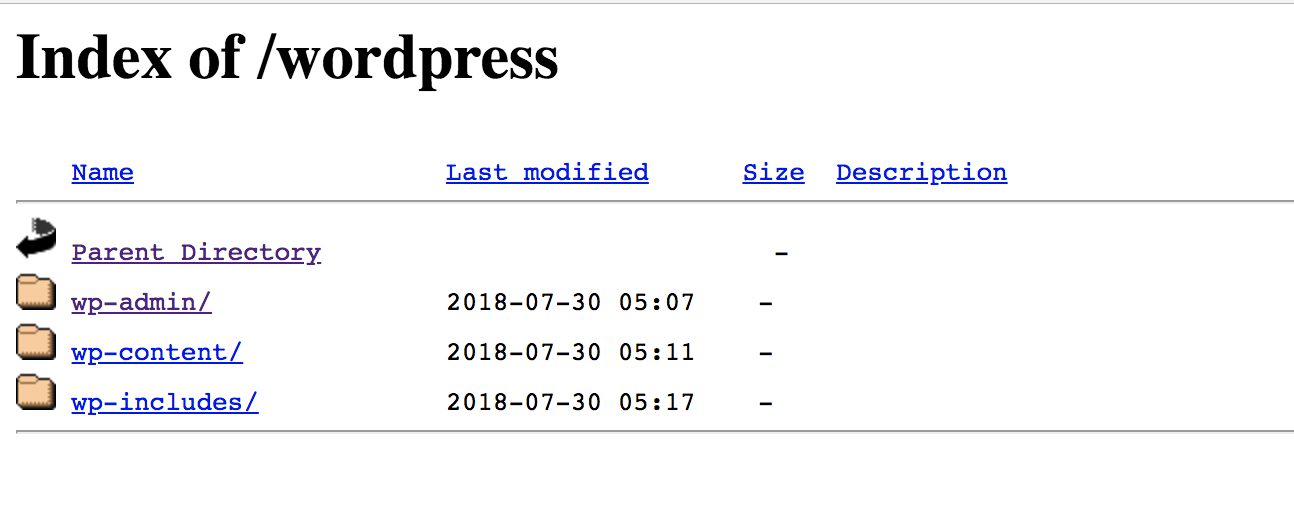Click the wp-admin modified date 2018-07-30 05:07
The height and width of the screenshot is (532, 1294).
[570, 303]
